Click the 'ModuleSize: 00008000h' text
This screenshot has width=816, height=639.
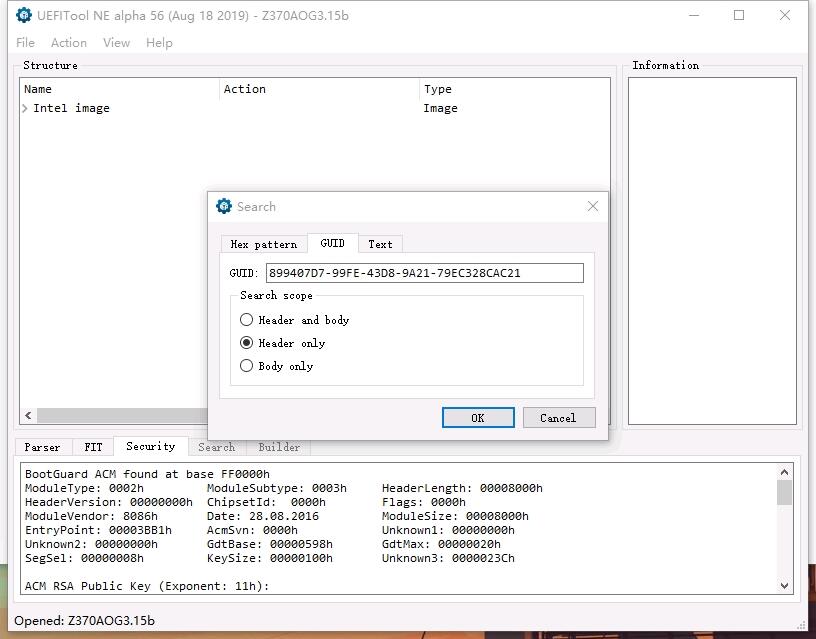455,516
